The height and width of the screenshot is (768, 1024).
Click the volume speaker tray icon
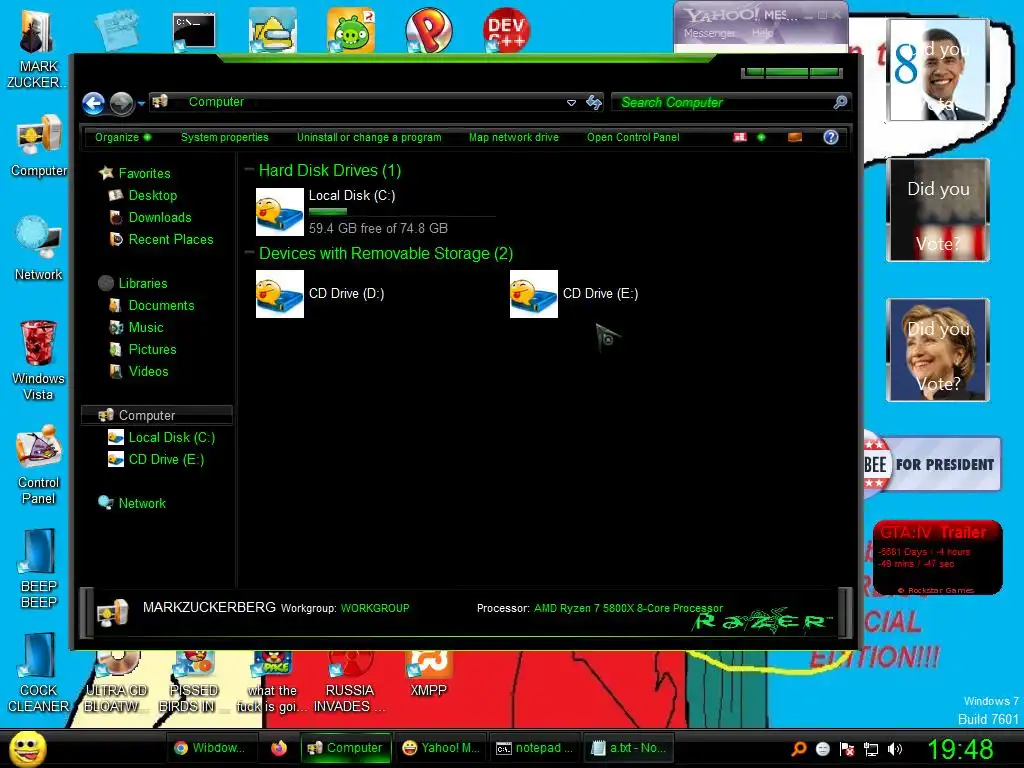pyautogui.click(x=895, y=749)
